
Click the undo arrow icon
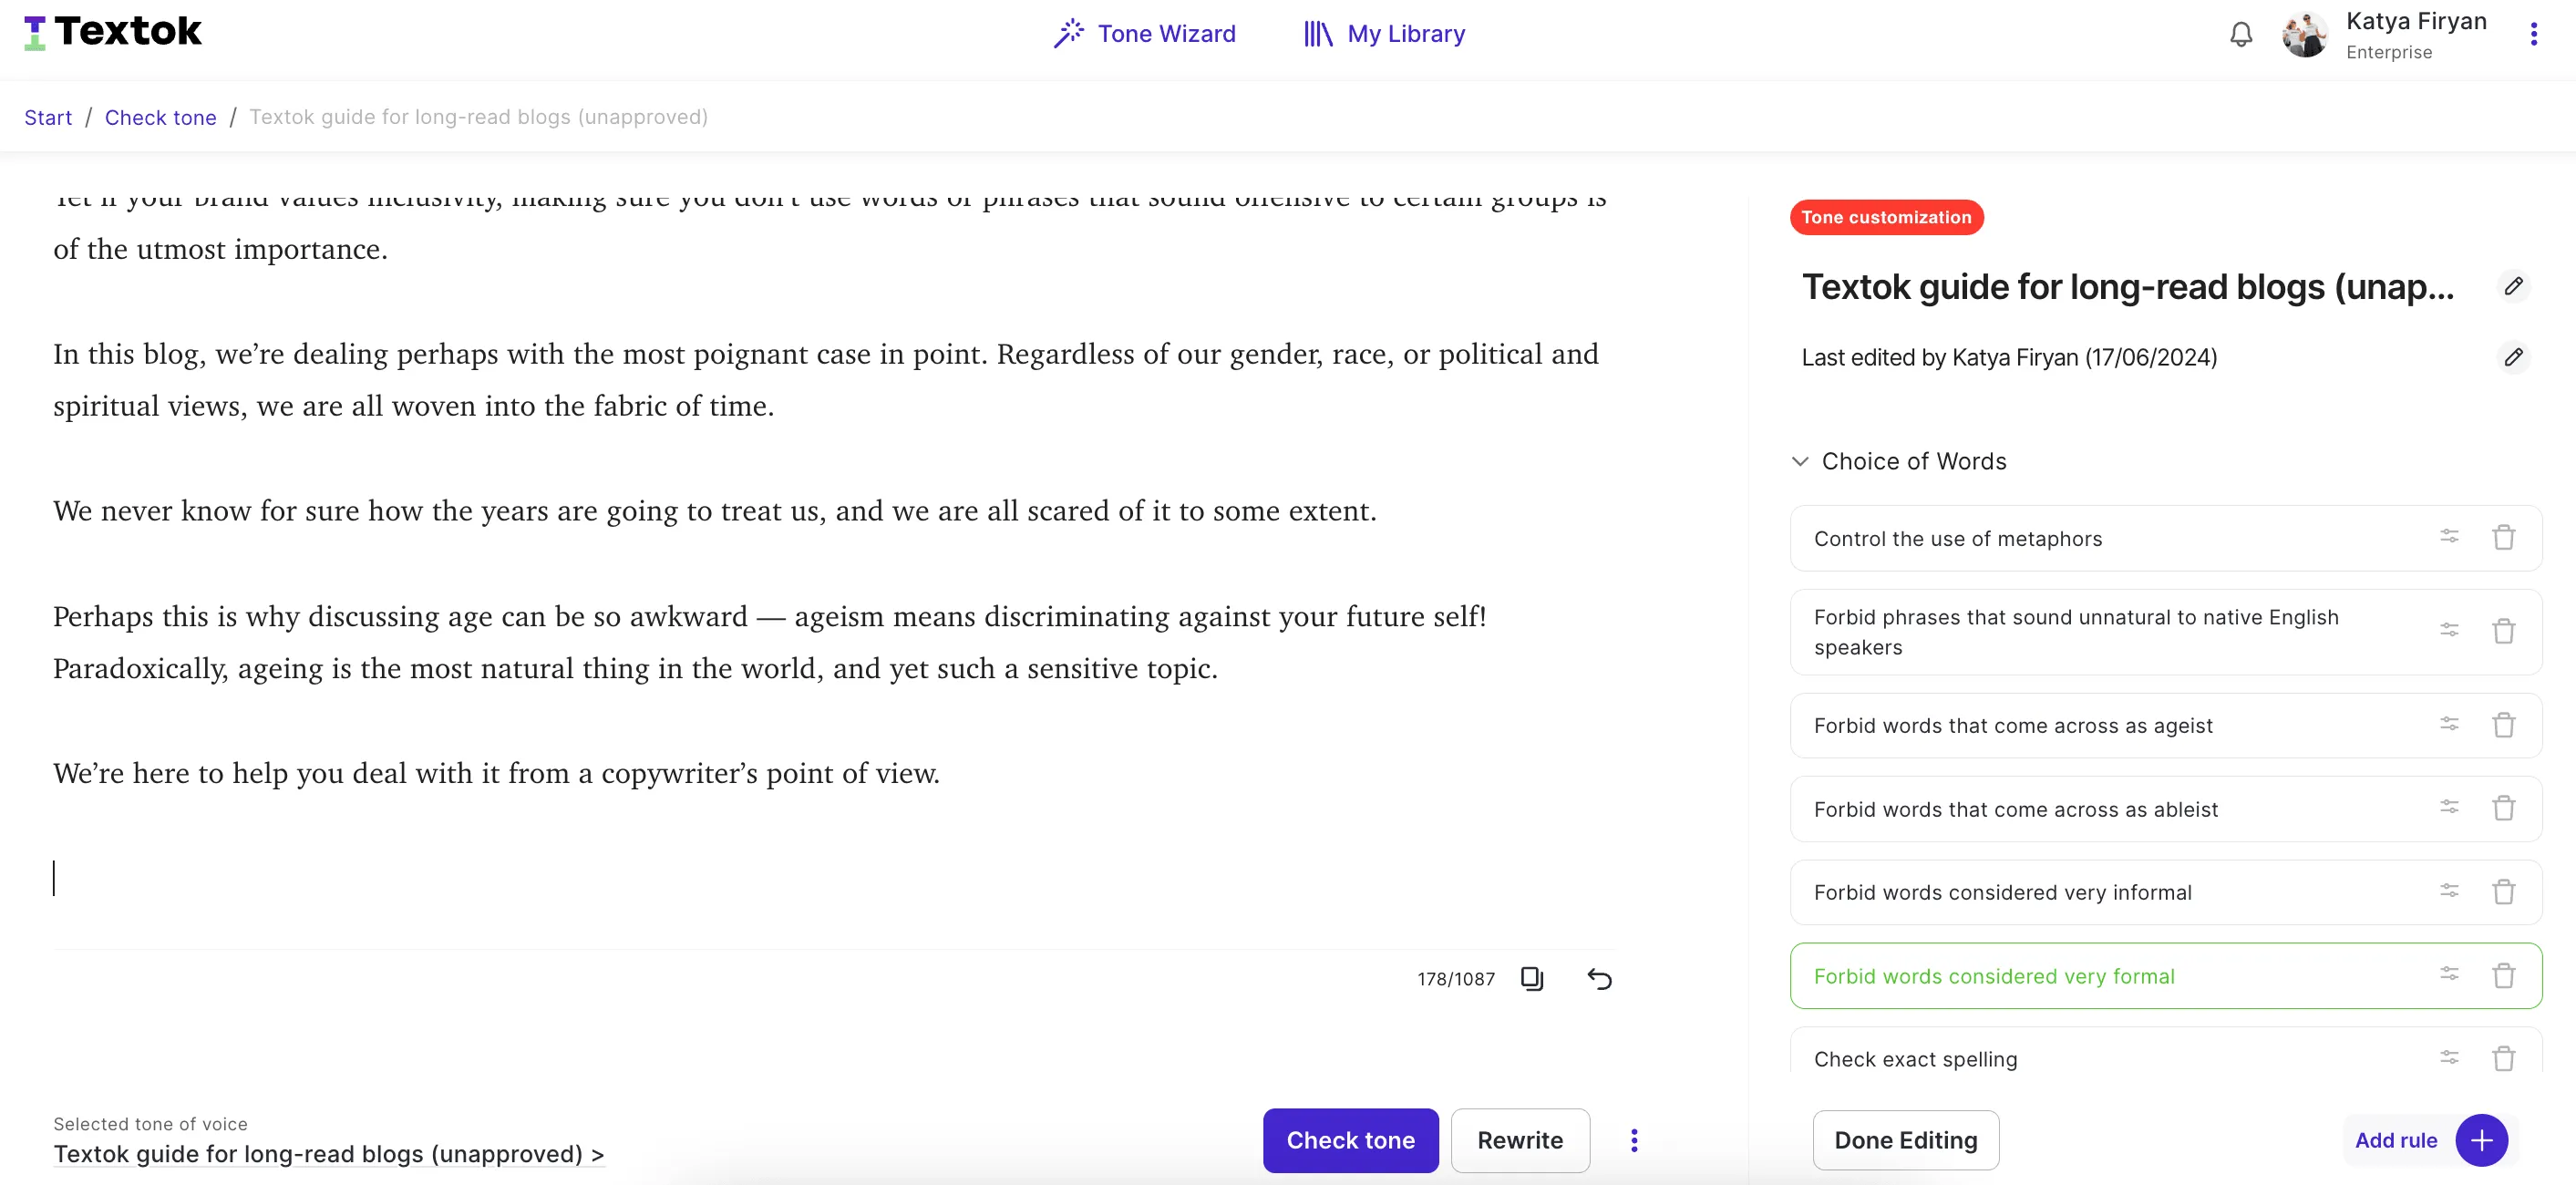point(1599,978)
